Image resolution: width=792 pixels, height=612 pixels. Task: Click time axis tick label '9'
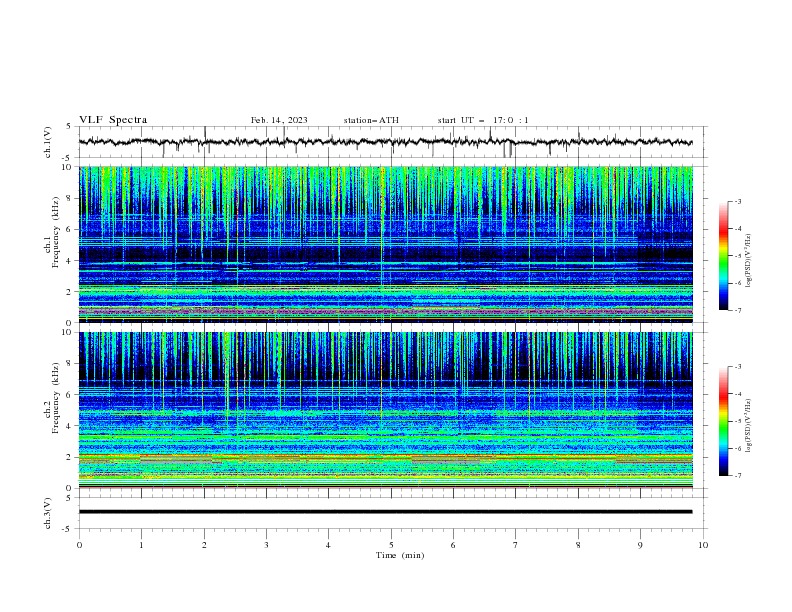click(x=640, y=545)
